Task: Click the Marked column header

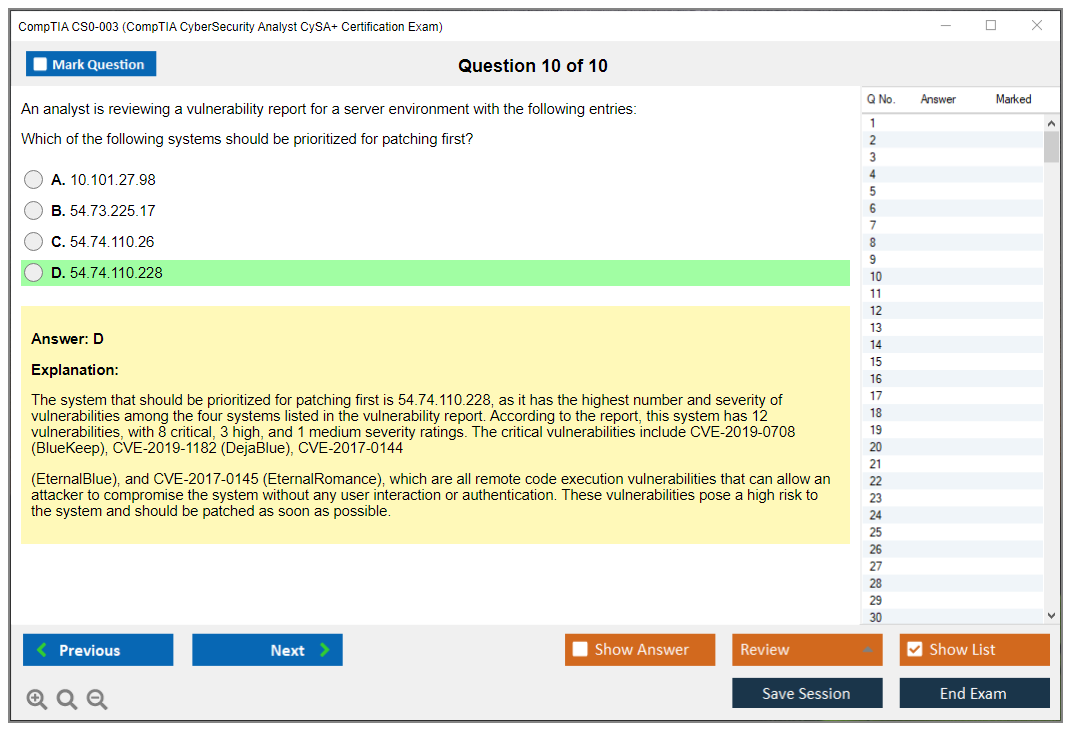Action: point(1013,99)
